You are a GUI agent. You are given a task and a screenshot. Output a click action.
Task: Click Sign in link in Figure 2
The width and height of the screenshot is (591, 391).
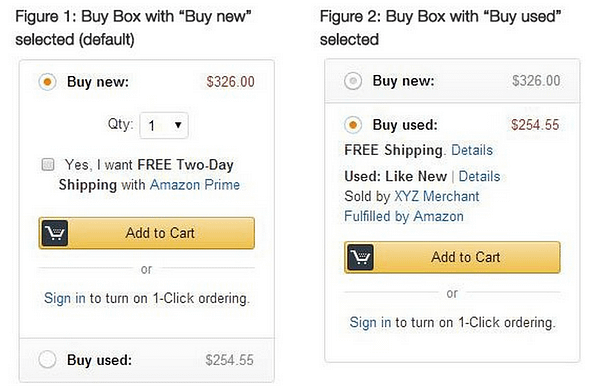(371, 322)
